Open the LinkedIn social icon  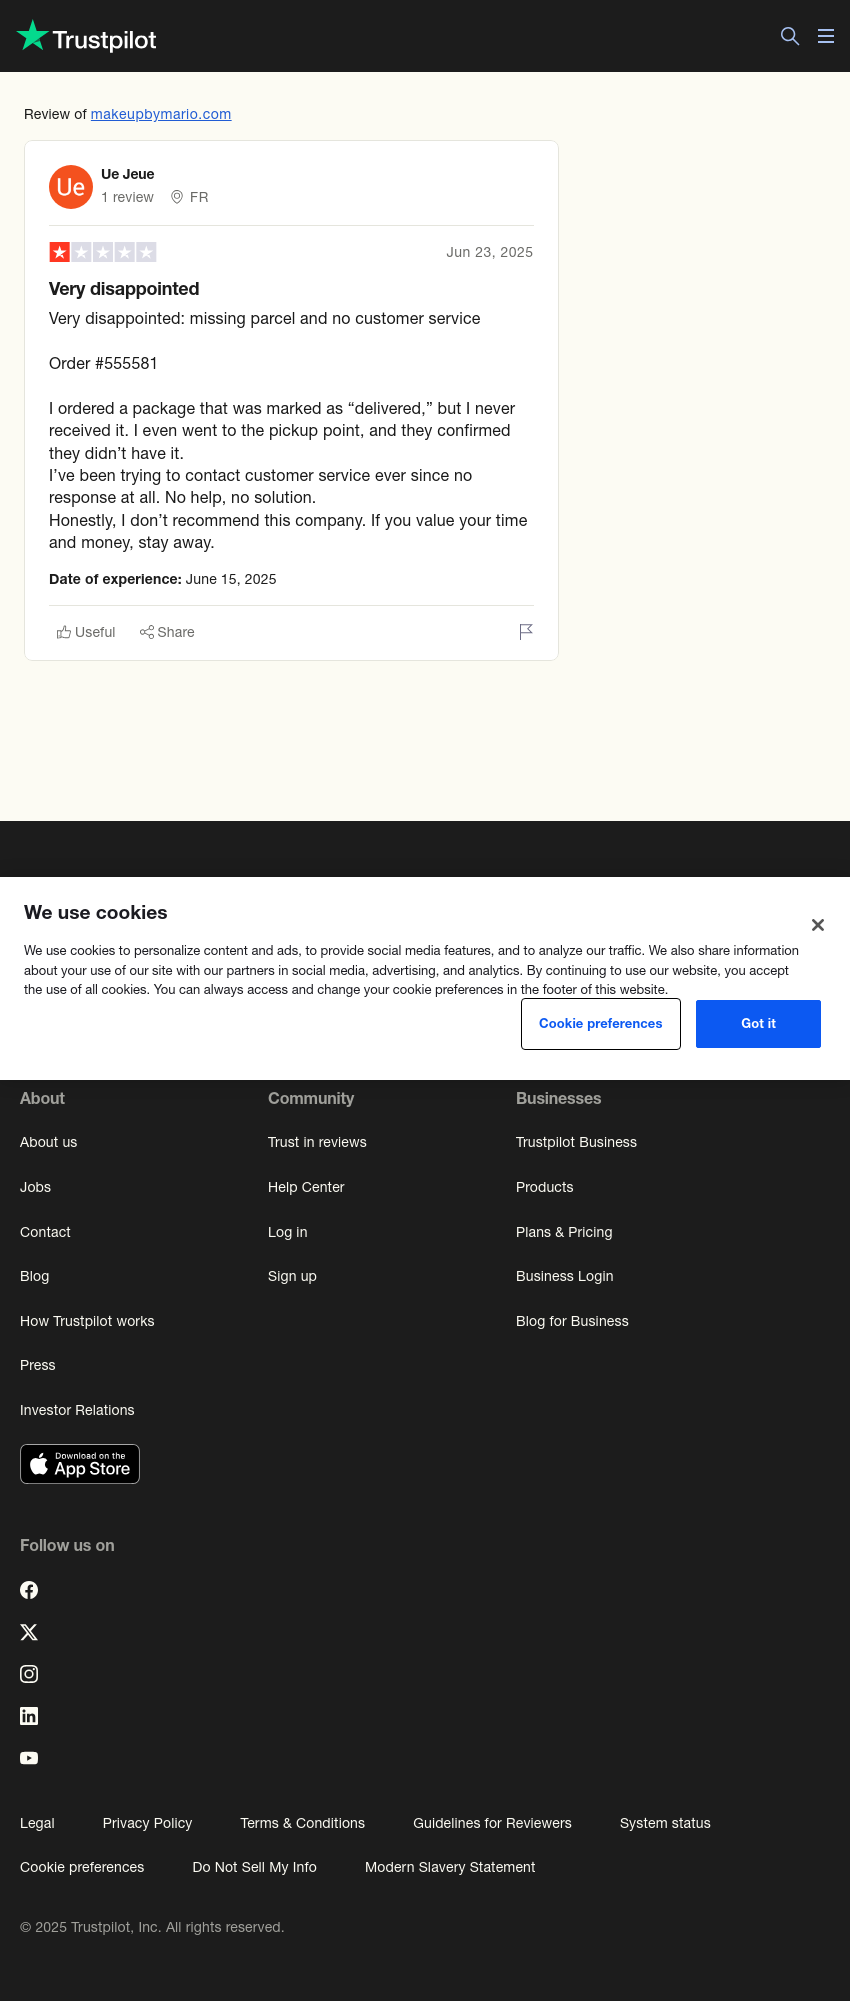click(x=29, y=1716)
